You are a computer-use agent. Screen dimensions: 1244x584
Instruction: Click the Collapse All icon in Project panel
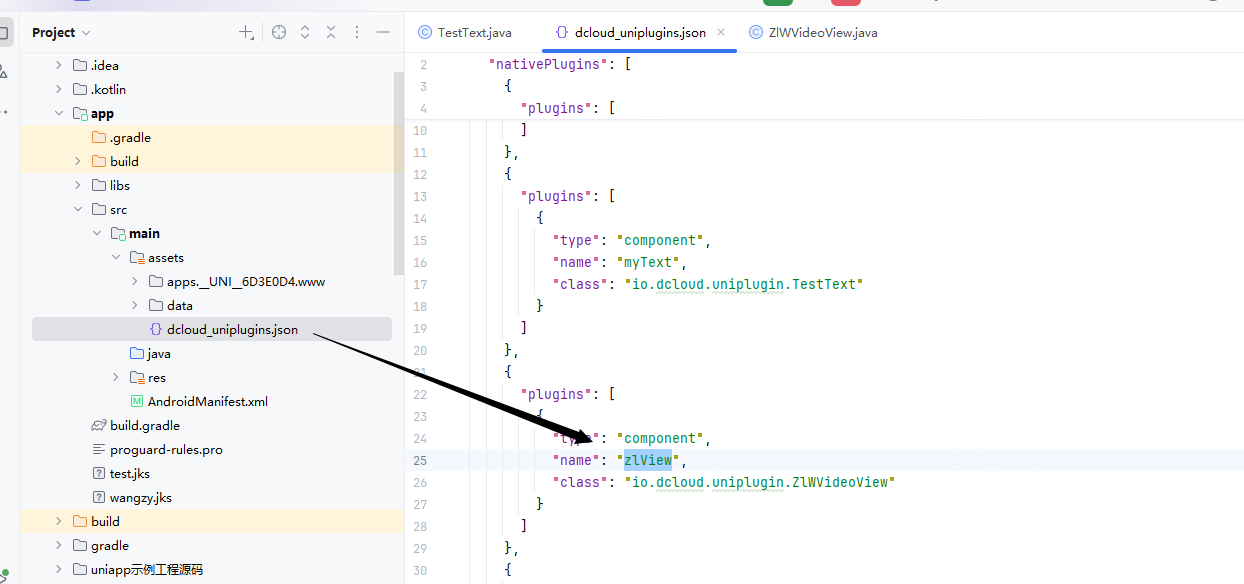[x=331, y=33]
